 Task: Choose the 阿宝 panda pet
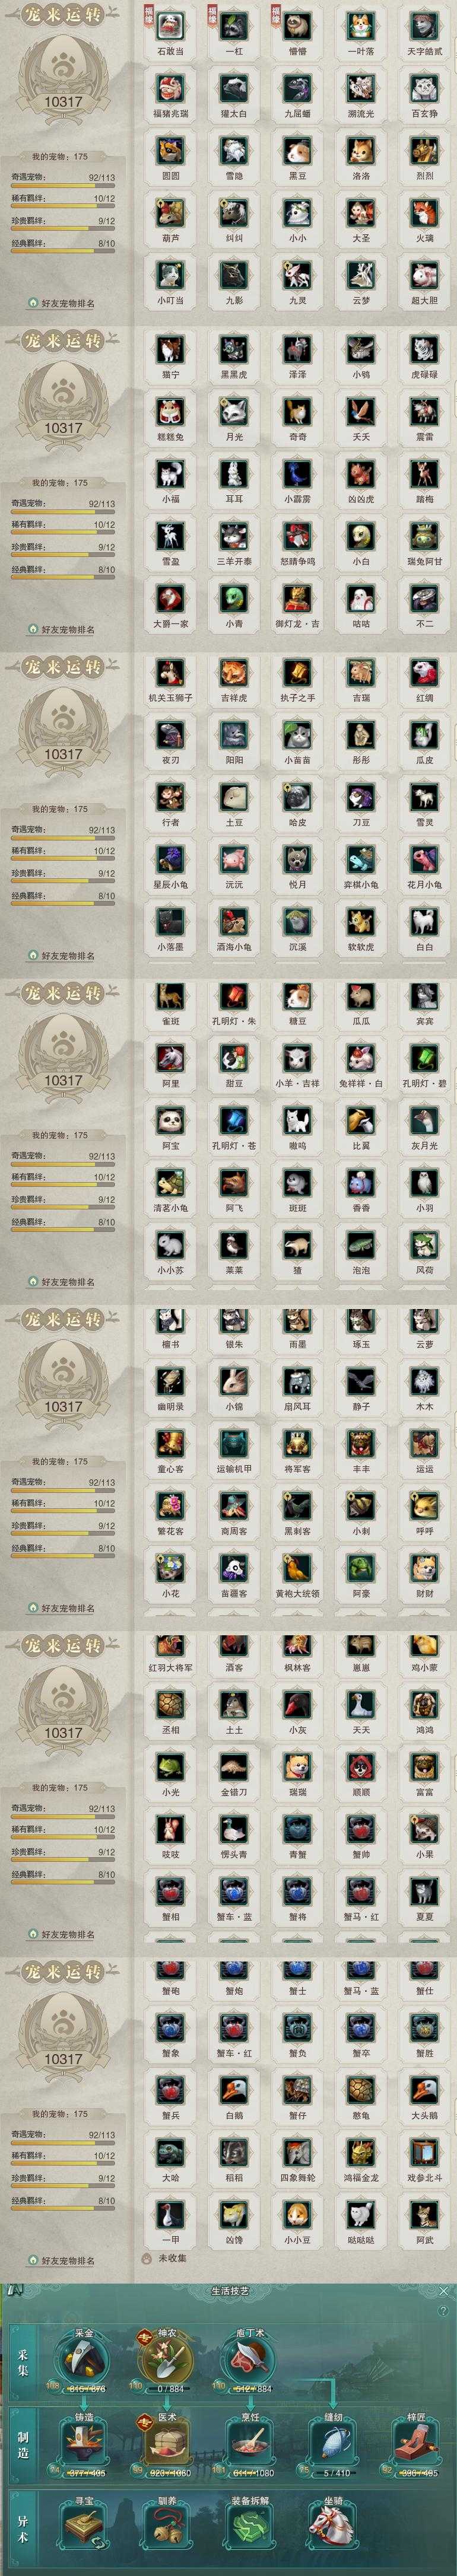coord(170,1119)
